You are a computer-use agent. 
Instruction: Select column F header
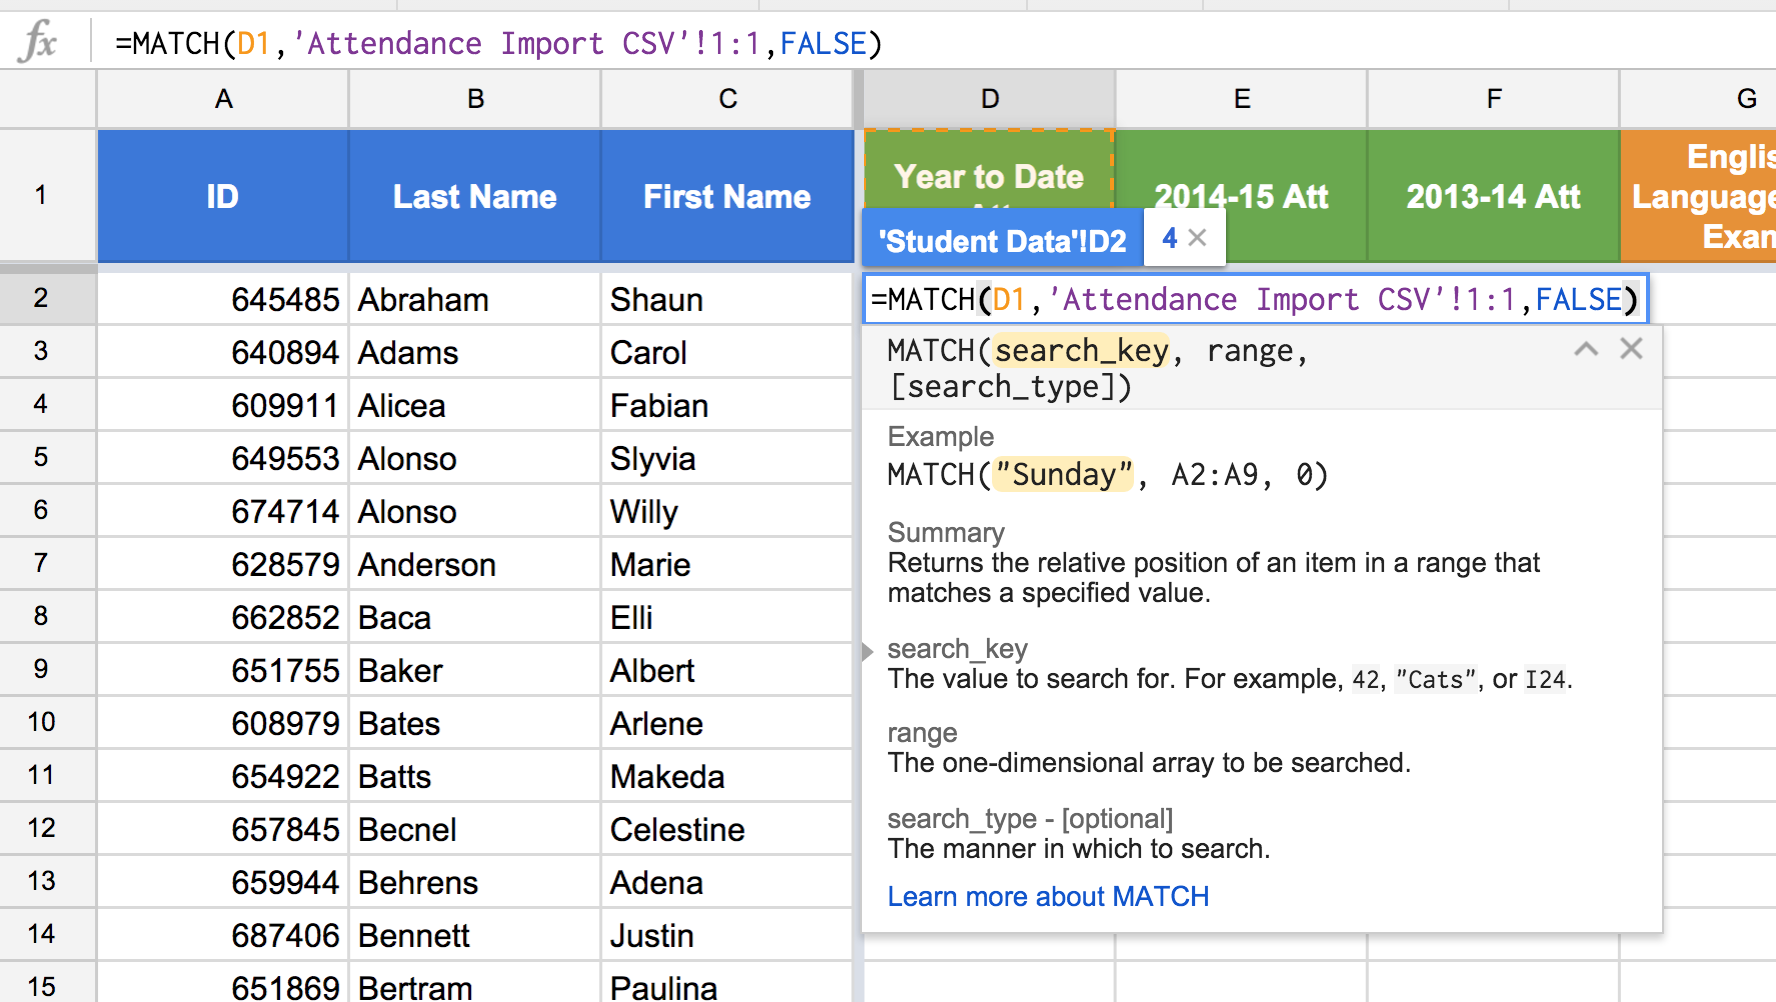tap(1493, 99)
